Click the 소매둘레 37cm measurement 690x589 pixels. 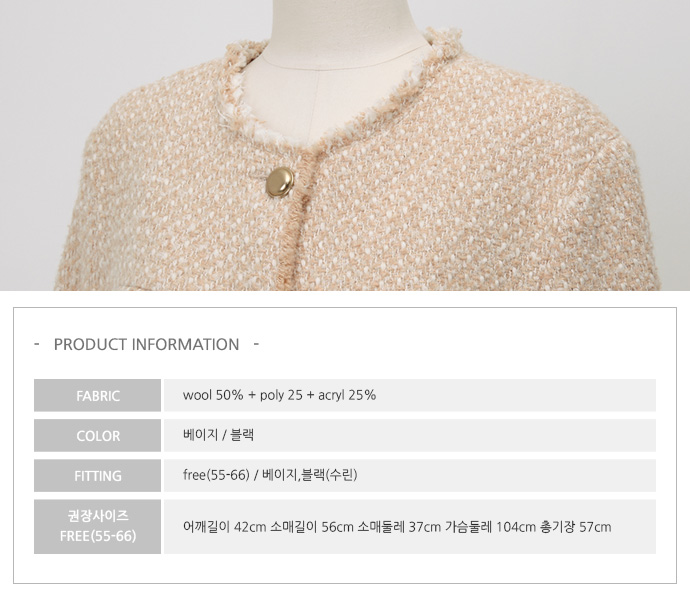click(x=399, y=526)
